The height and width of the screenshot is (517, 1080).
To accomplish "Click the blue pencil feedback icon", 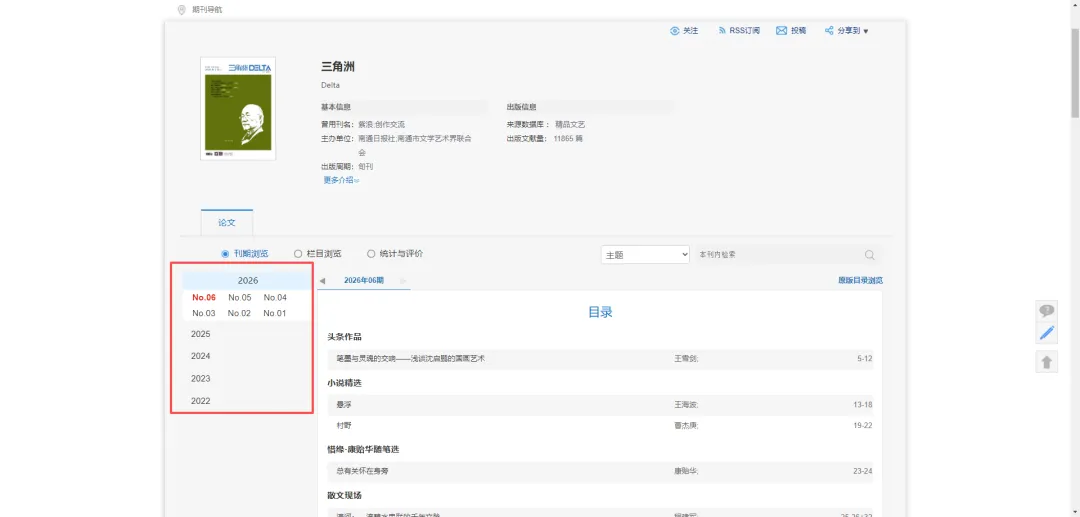I will click(1046, 334).
